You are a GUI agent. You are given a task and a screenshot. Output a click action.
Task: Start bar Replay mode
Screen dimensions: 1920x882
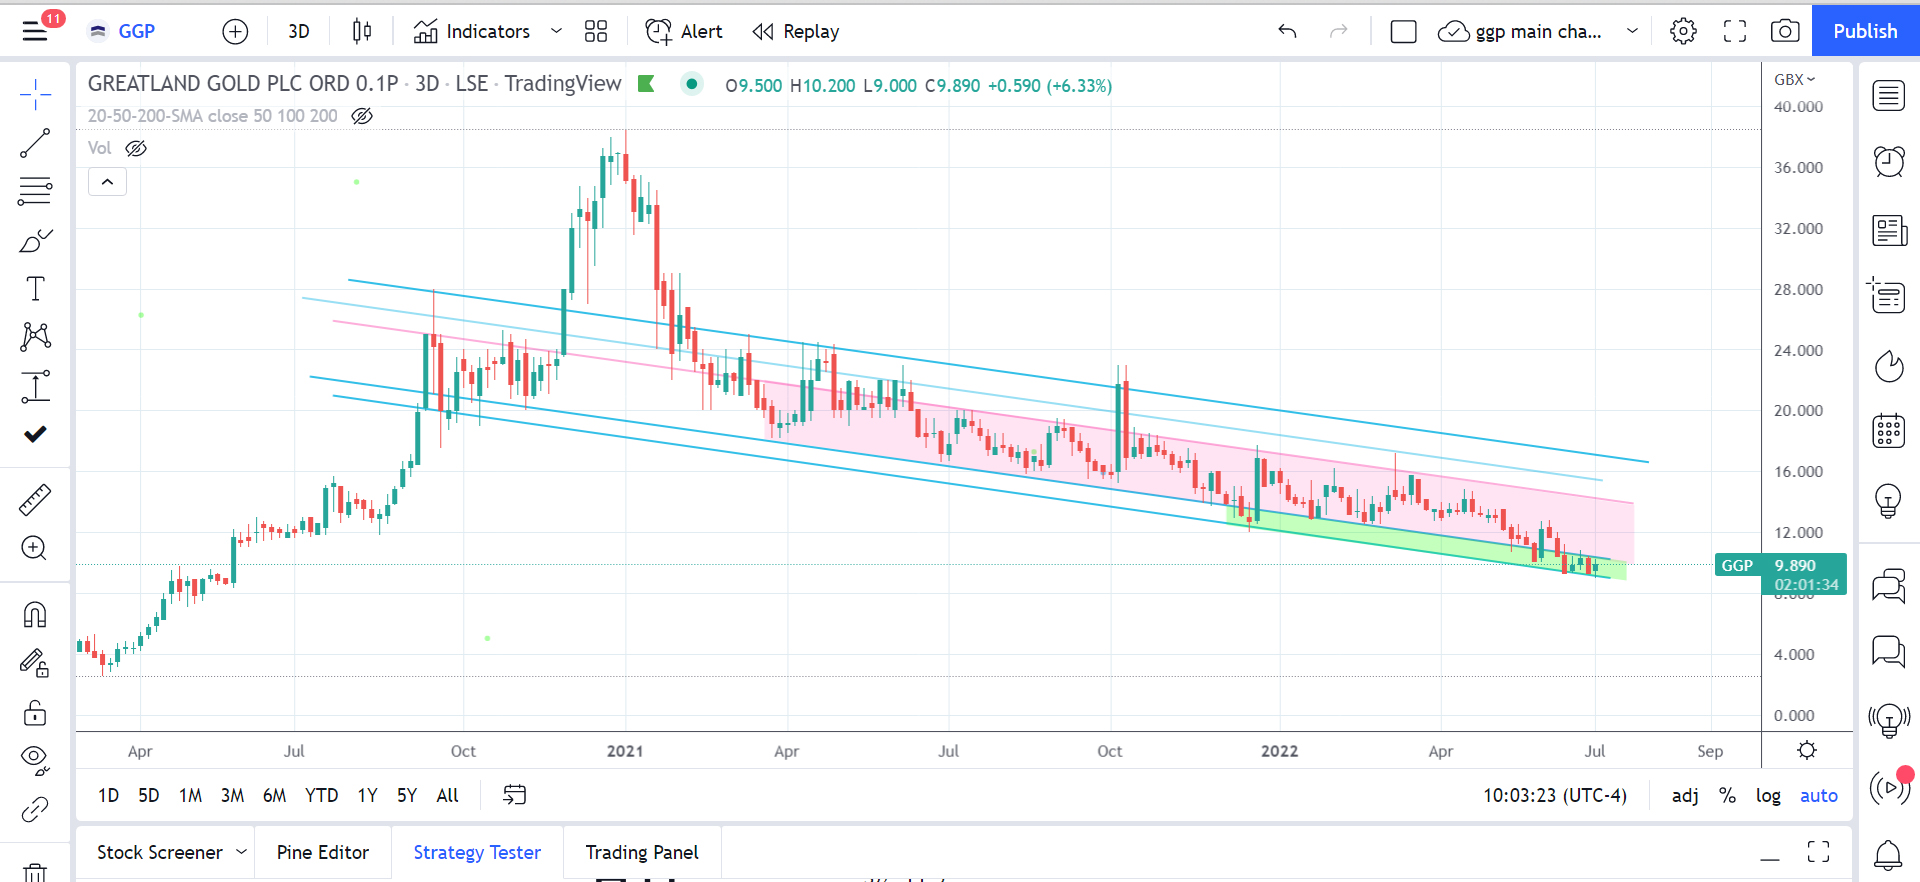(x=796, y=31)
